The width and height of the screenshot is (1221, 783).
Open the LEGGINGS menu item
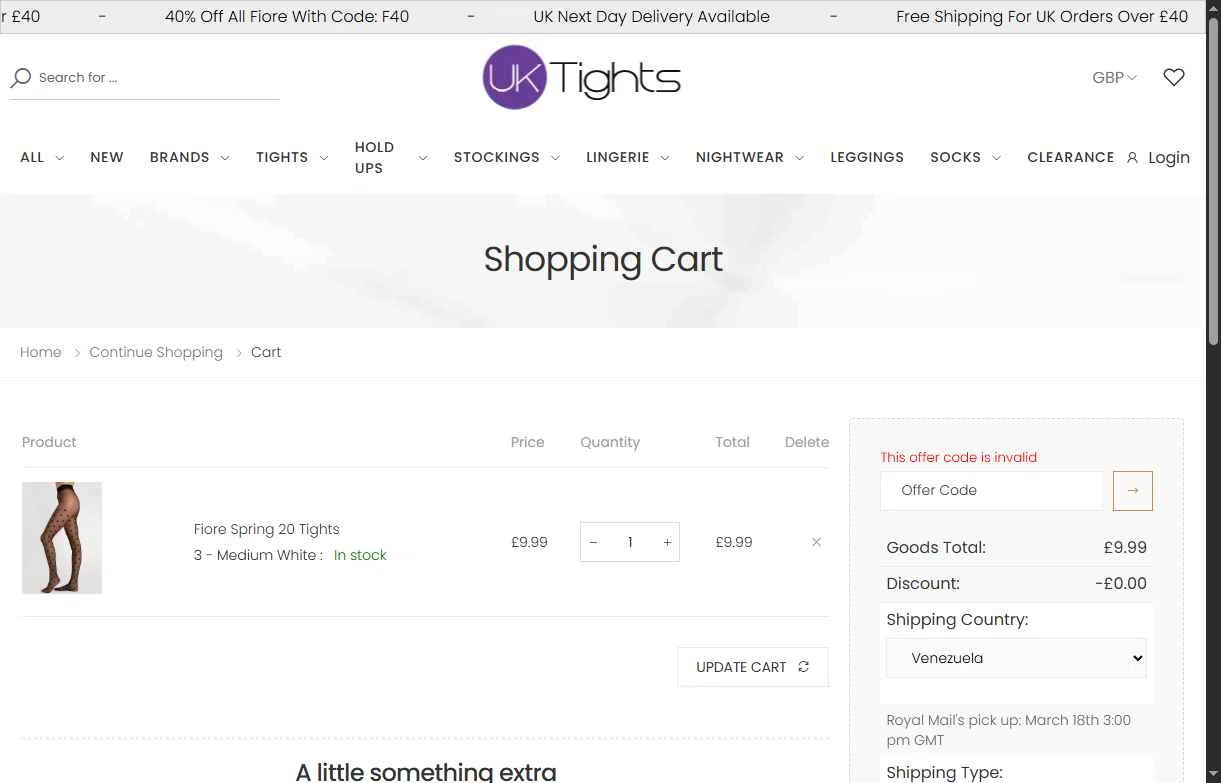(x=867, y=157)
